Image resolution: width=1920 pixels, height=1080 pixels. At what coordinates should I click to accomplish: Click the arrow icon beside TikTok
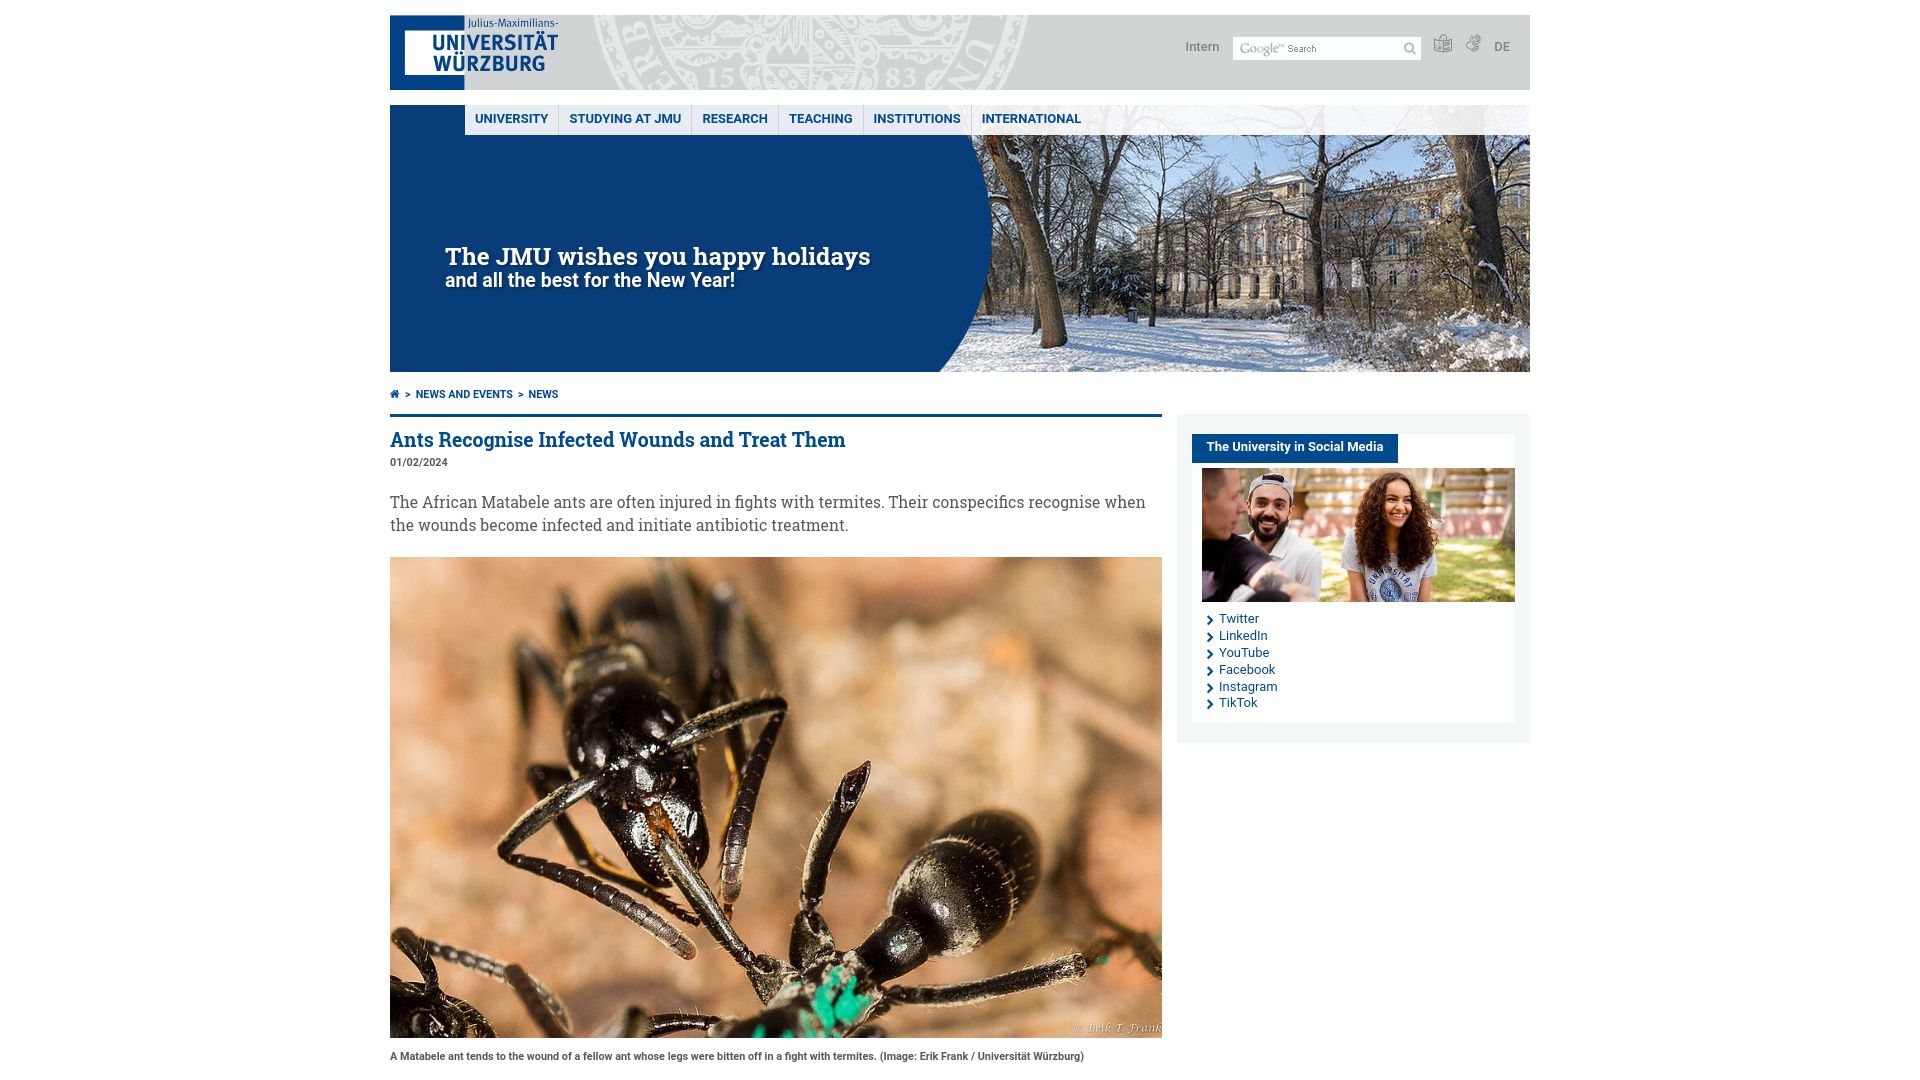[1210, 704]
